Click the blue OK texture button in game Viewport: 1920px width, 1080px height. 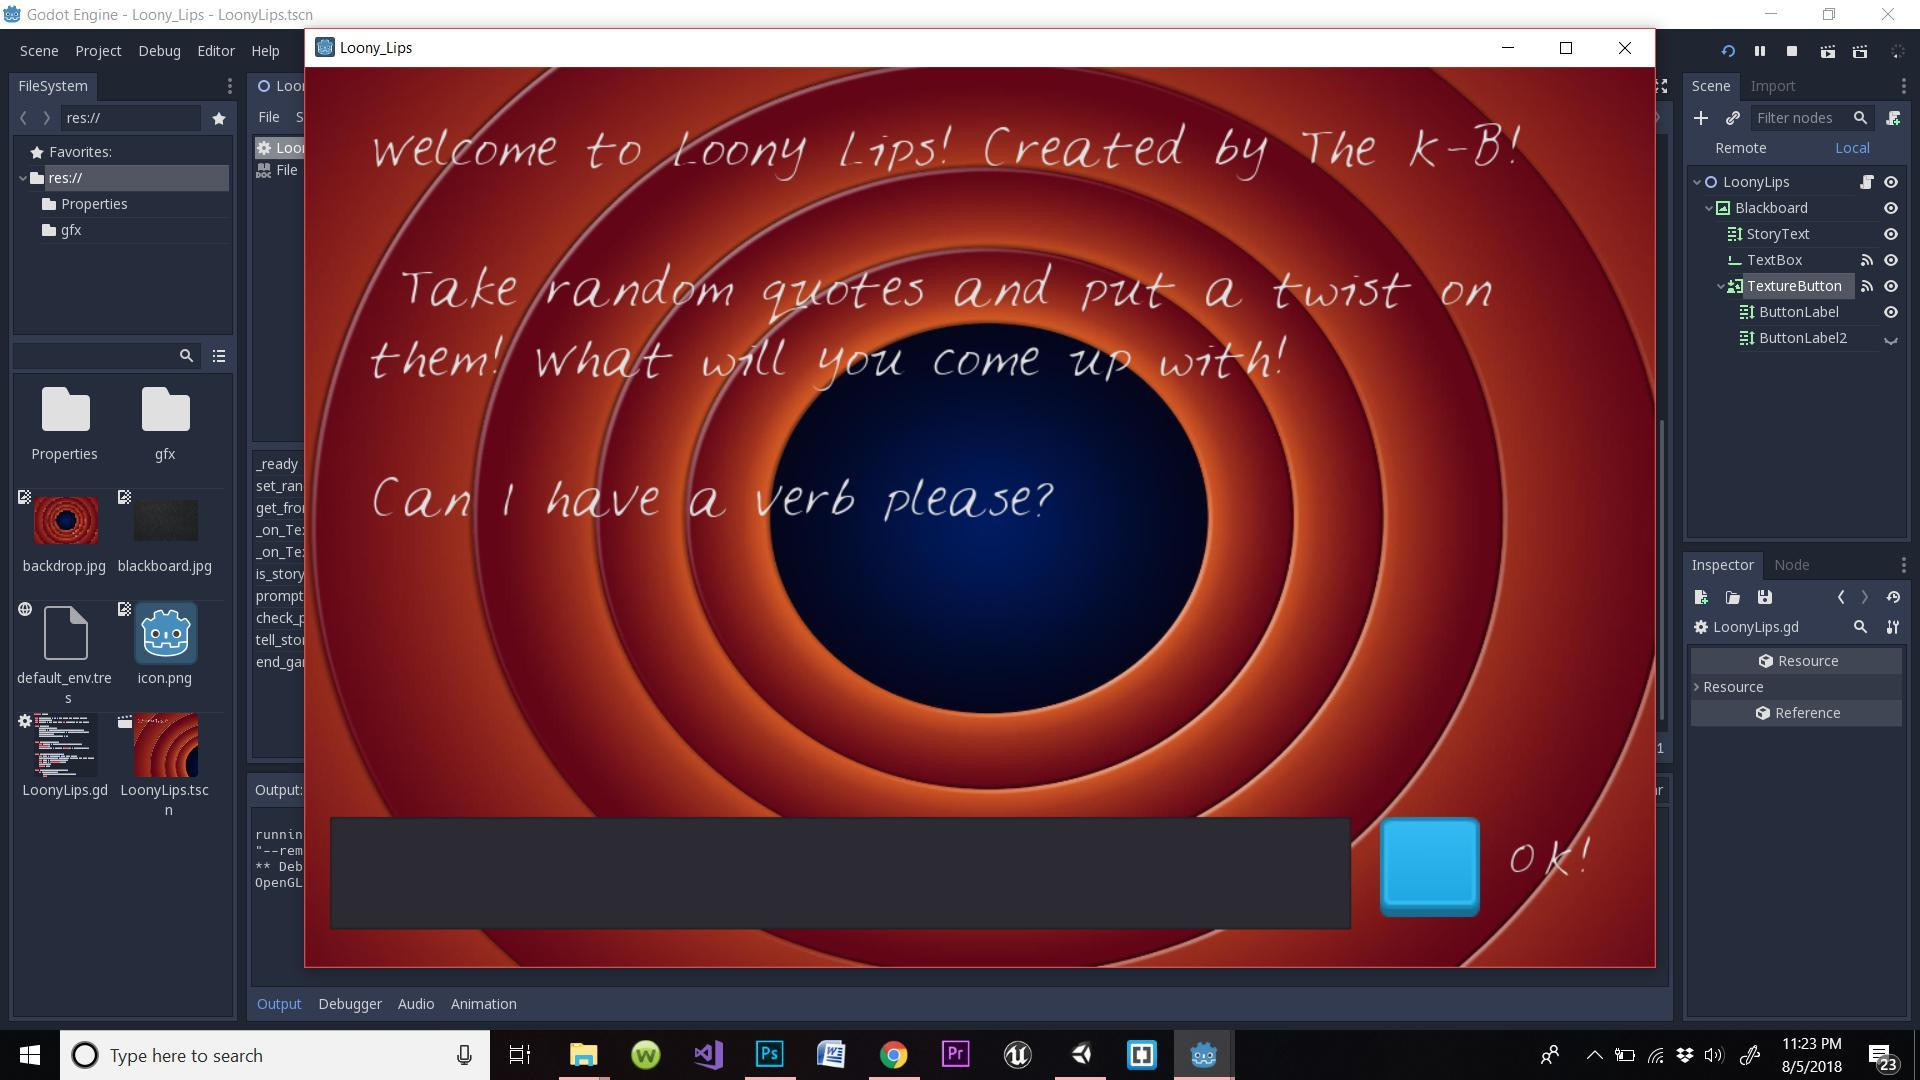(1430, 867)
